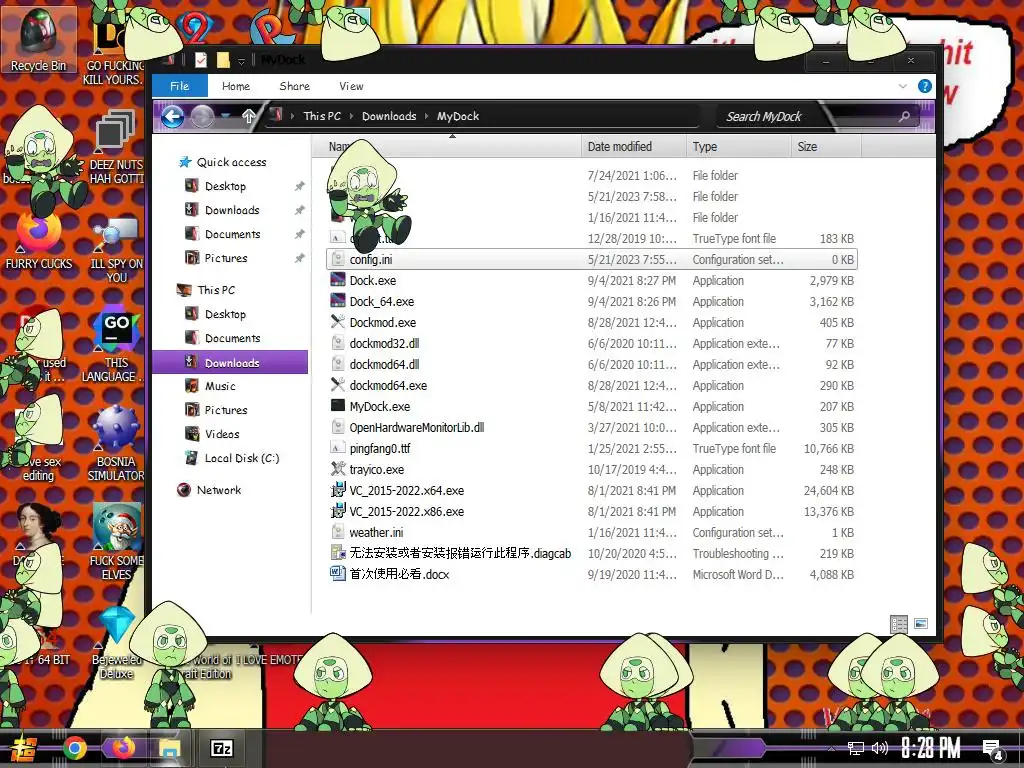Open the quick access toolbar dropdown arrow
Viewport: 1024px width, 768px height.
point(241,61)
